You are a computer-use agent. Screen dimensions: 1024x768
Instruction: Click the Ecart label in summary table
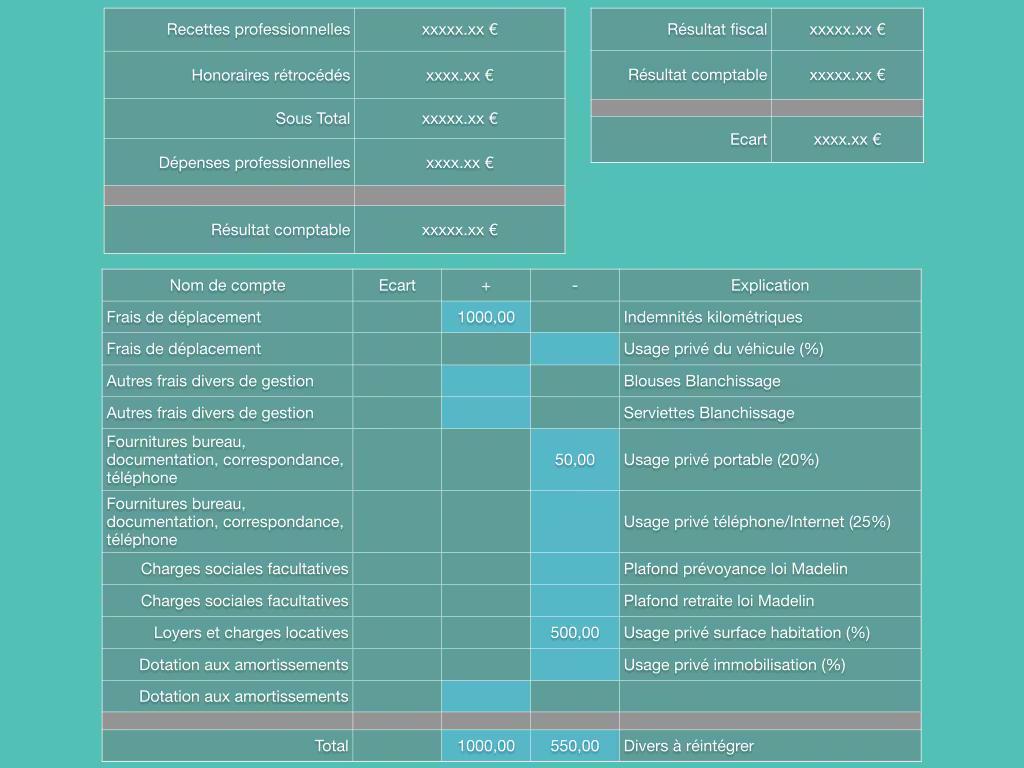tap(748, 139)
